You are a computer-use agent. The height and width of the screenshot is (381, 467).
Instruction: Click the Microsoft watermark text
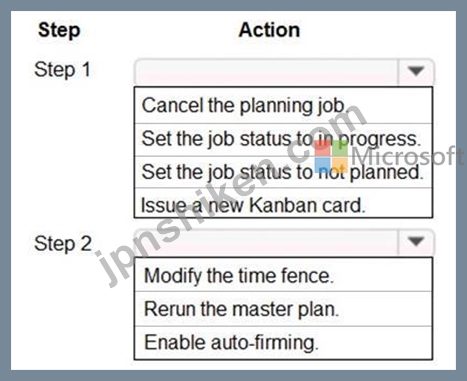(x=407, y=156)
